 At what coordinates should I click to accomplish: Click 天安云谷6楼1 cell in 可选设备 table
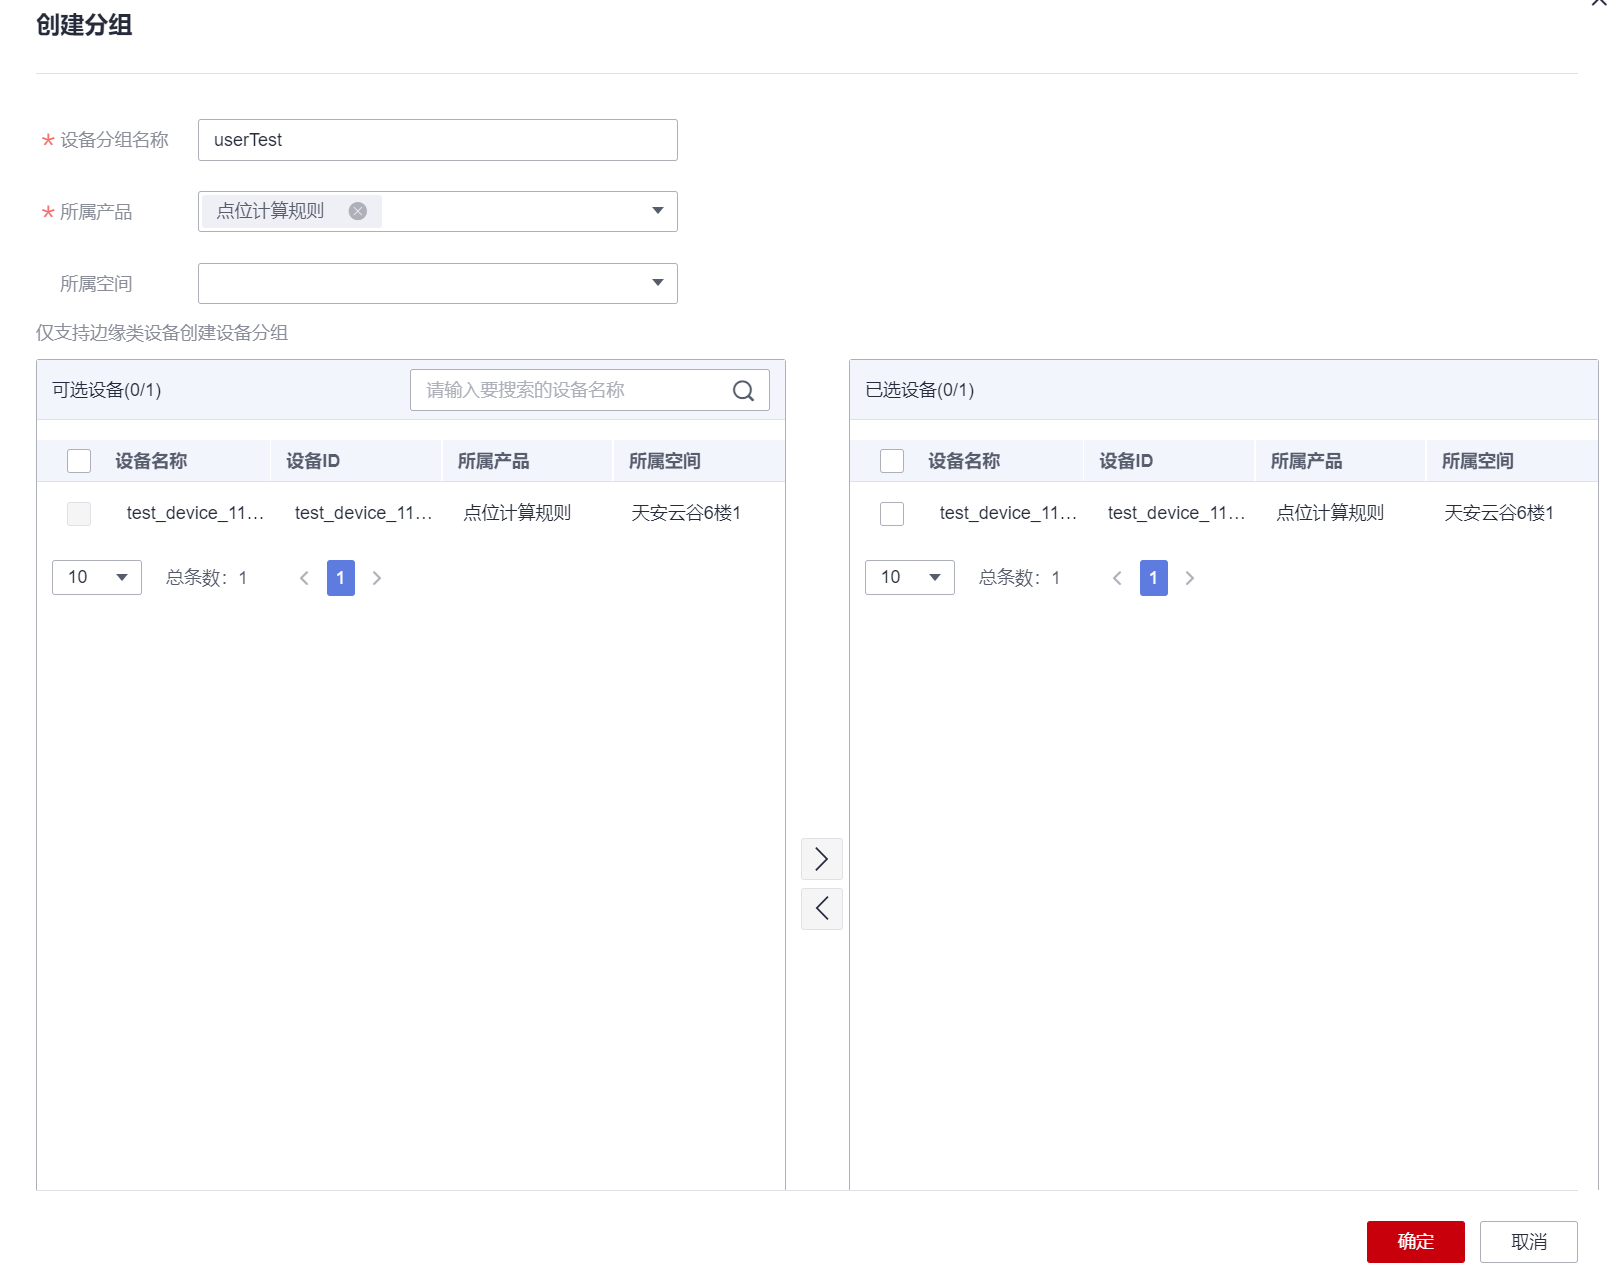pyautogui.click(x=686, y=513)
